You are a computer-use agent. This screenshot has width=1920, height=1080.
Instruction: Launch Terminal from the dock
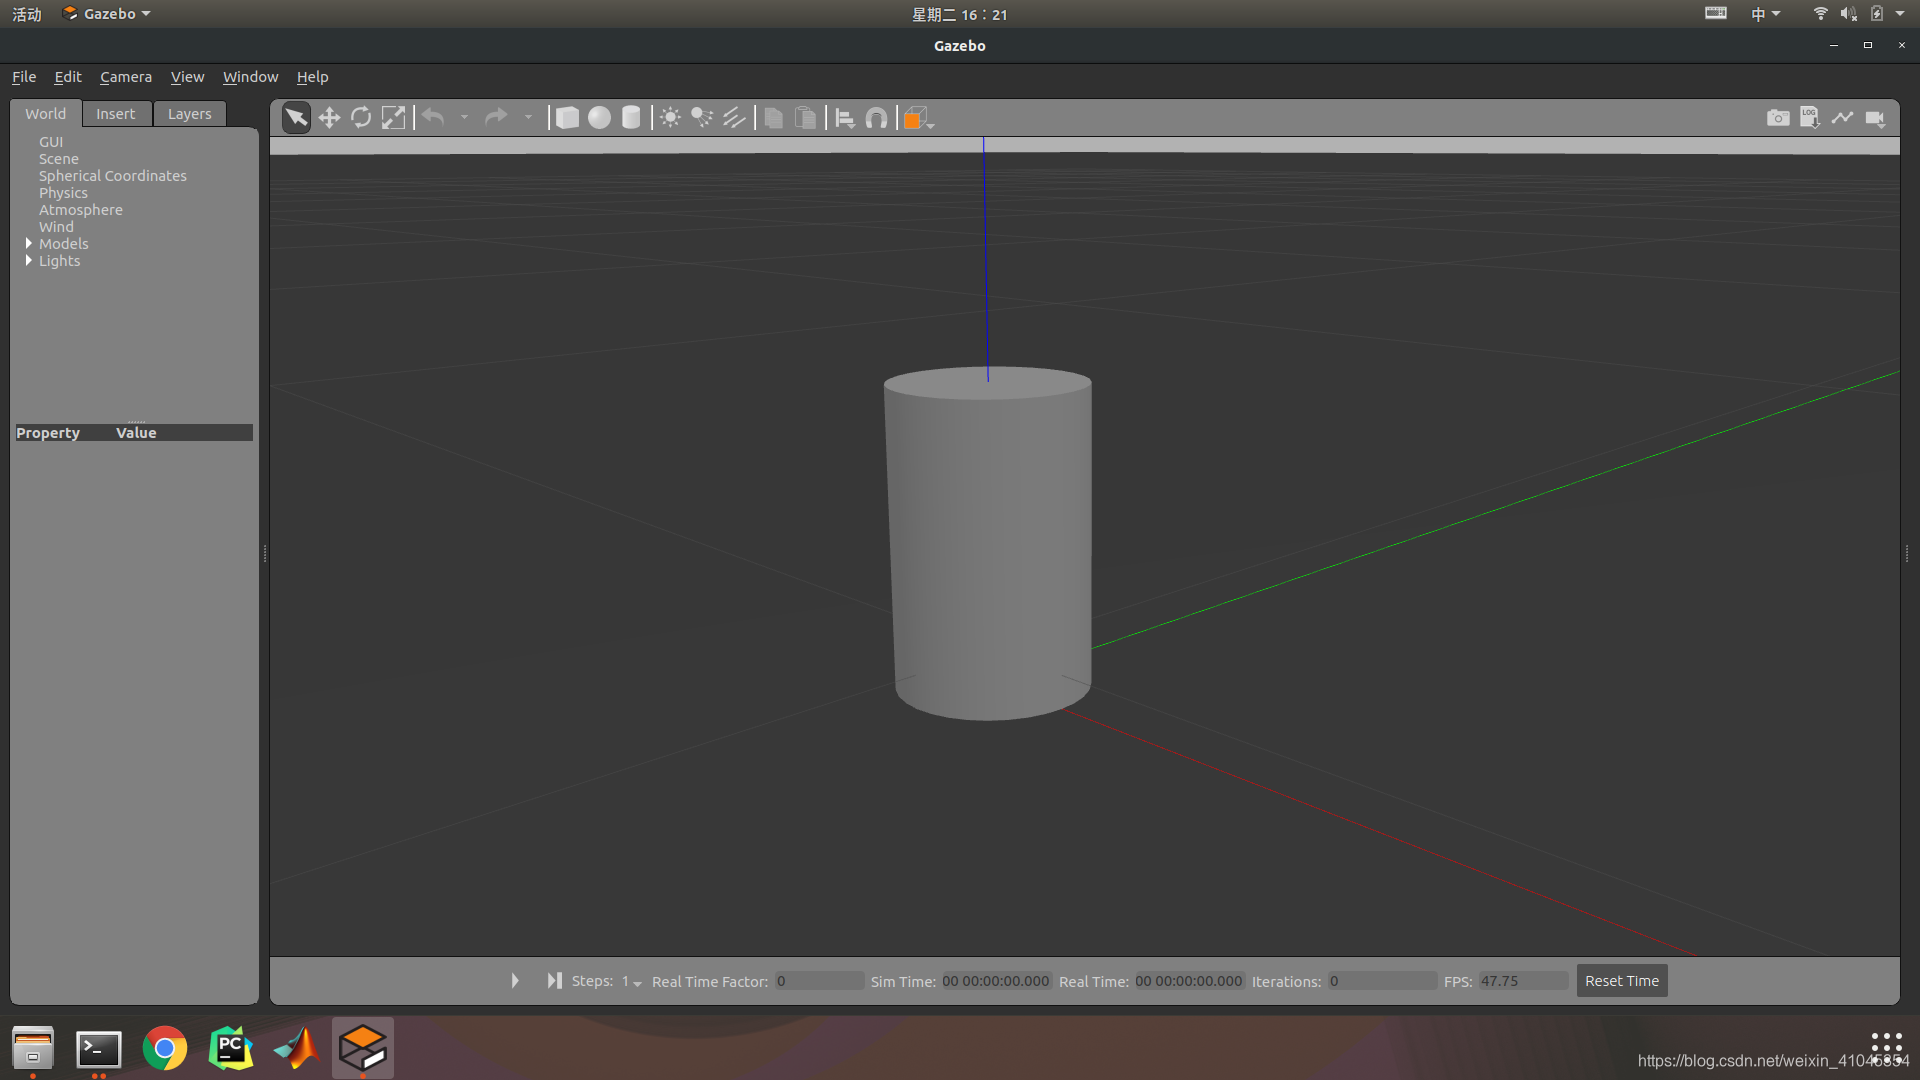(99, 1049)
